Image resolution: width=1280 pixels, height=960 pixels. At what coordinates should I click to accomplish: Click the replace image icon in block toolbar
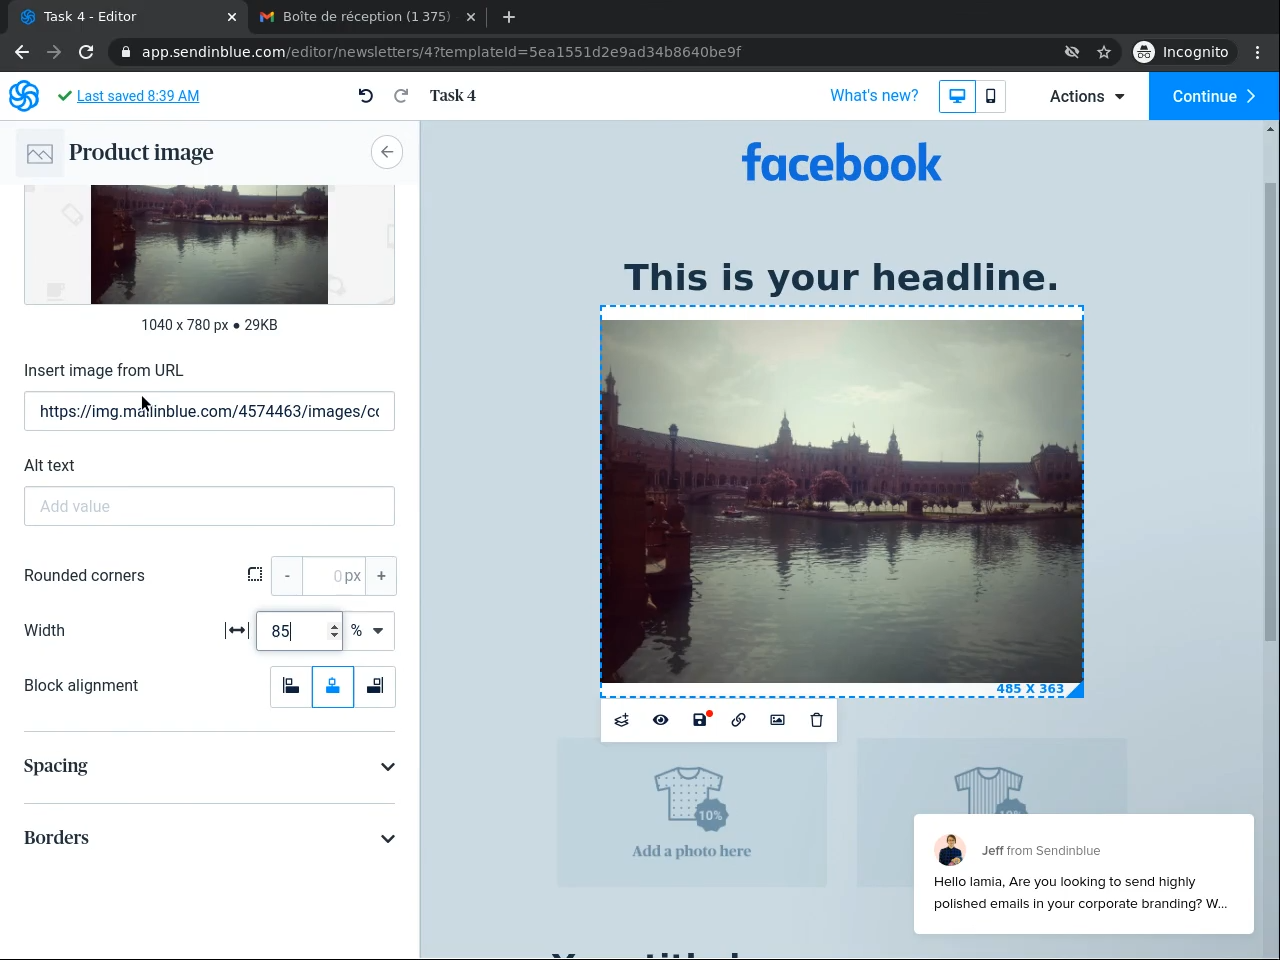(x=777, y=720)
